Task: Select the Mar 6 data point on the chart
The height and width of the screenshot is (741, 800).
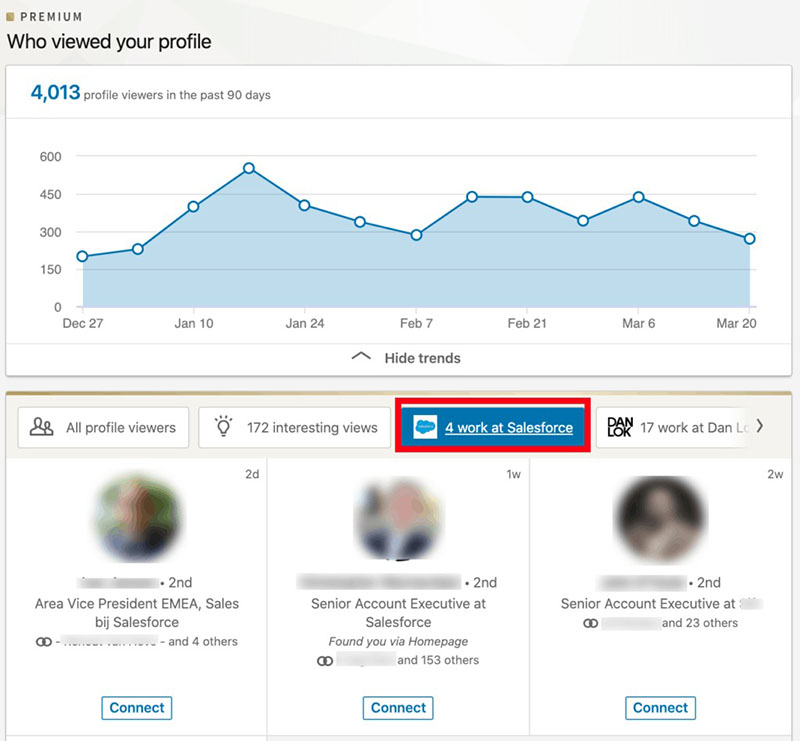Action: pyautogui.click(x=638, y=197)
